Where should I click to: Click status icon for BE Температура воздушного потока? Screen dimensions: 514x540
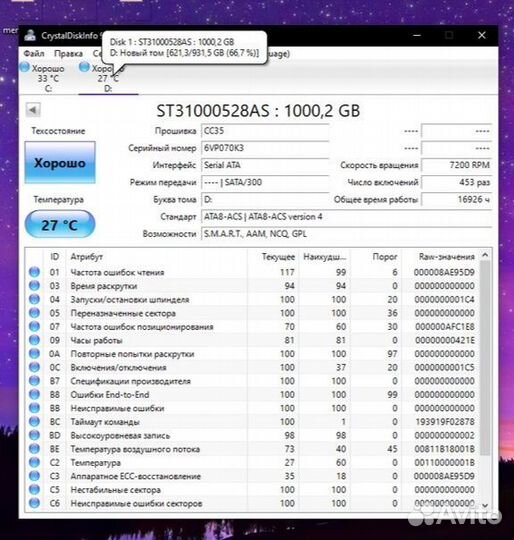pos(34,449)
